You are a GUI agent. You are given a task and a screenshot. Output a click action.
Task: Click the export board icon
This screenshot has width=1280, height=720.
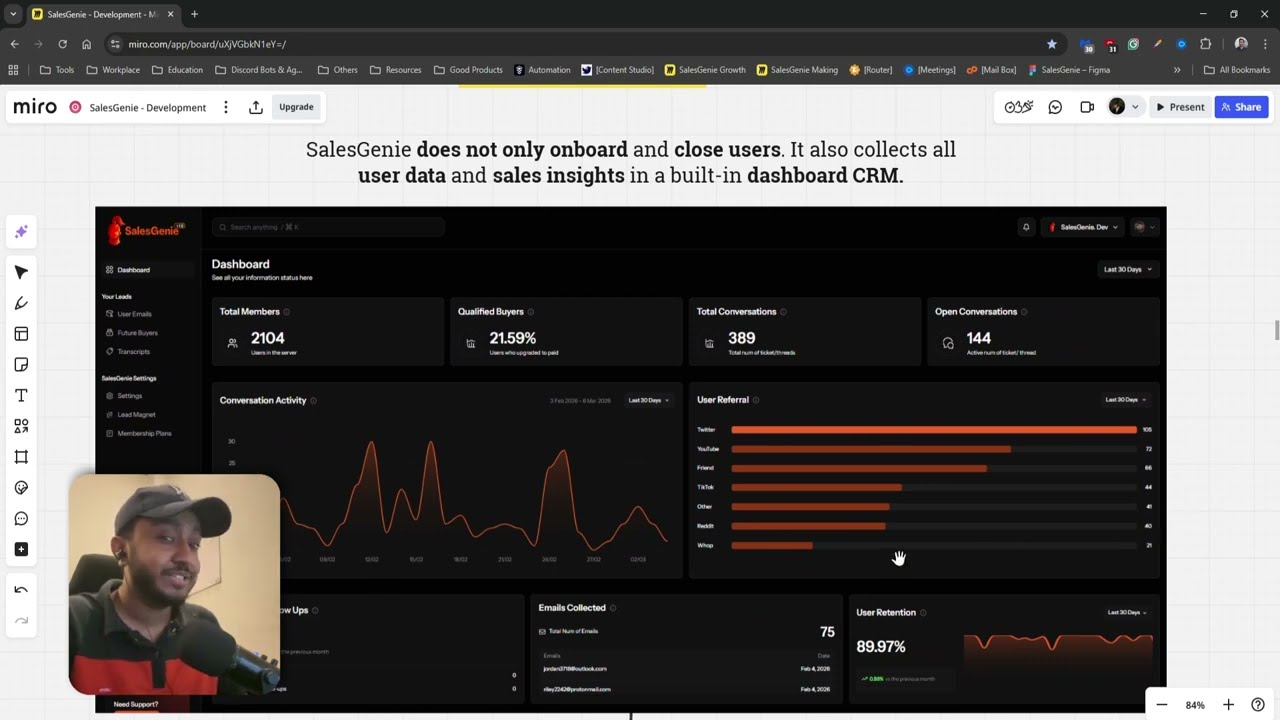256,107
